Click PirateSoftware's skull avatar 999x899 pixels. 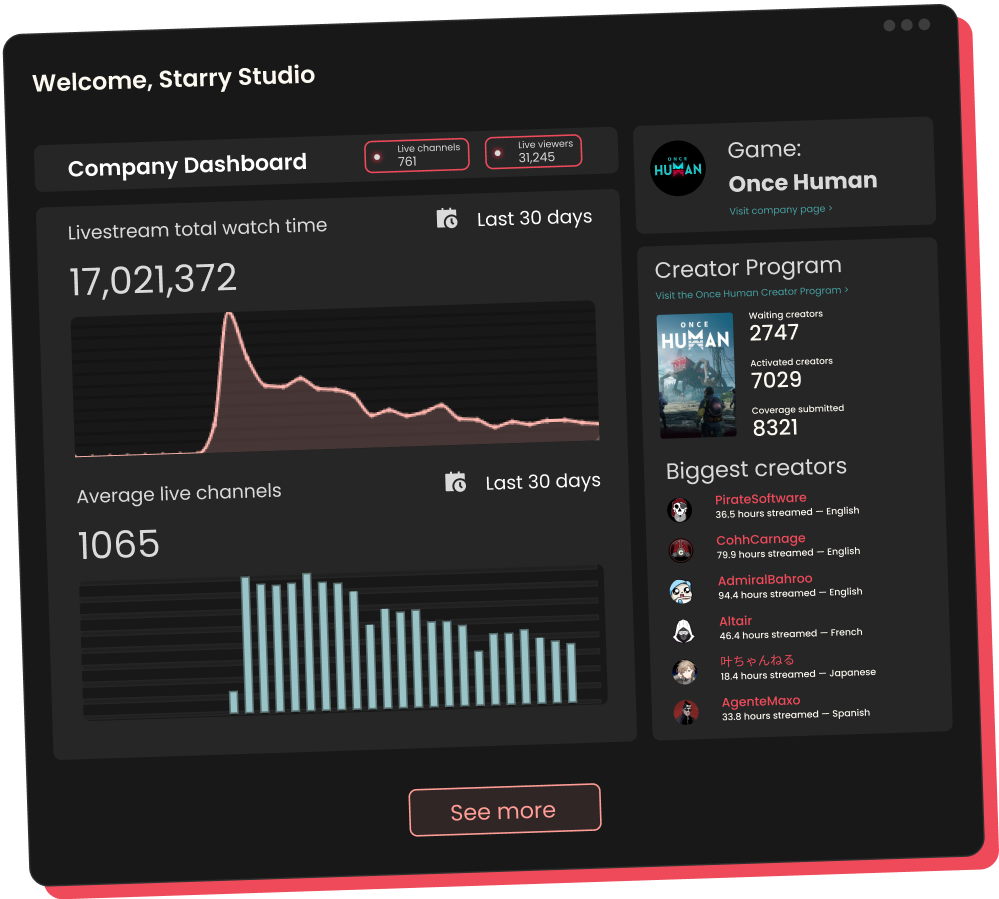(681, 509)
